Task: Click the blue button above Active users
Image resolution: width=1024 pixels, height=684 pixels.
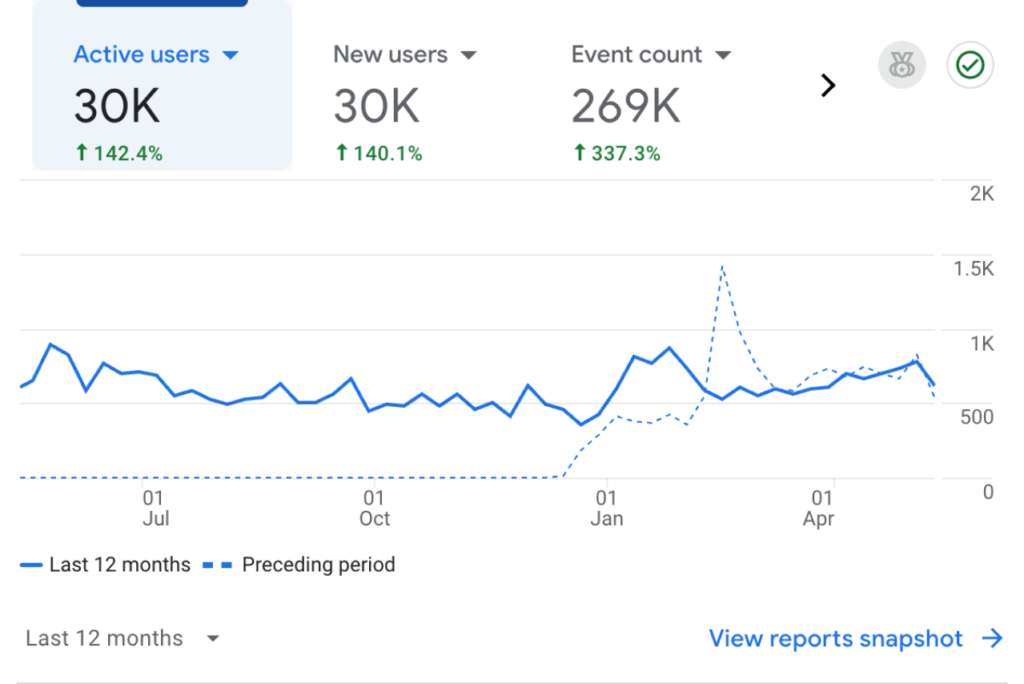Action: [x=162, y=3]
